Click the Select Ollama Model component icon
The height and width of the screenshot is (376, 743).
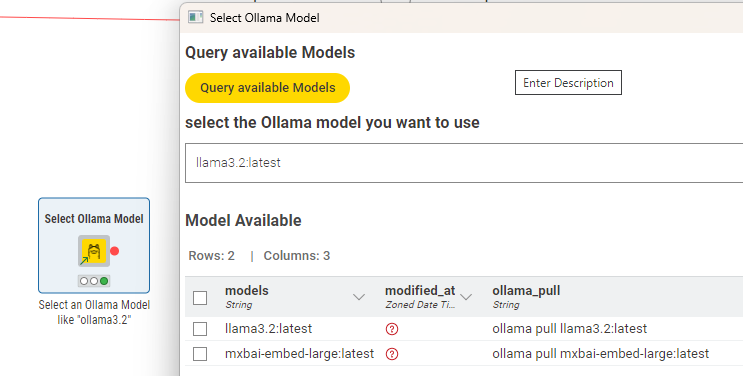[x=94, y=251]
